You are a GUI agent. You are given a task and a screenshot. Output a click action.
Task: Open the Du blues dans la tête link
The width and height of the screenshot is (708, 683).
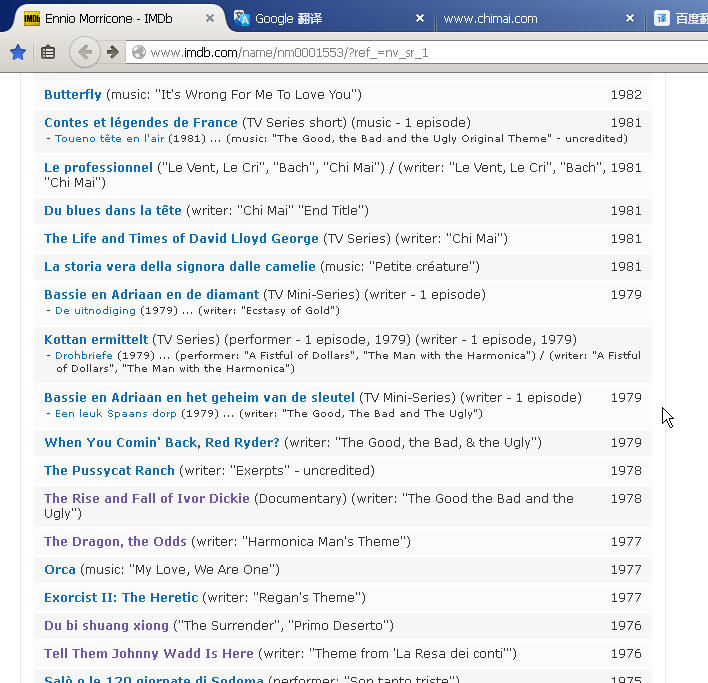(x=113, y=211)
